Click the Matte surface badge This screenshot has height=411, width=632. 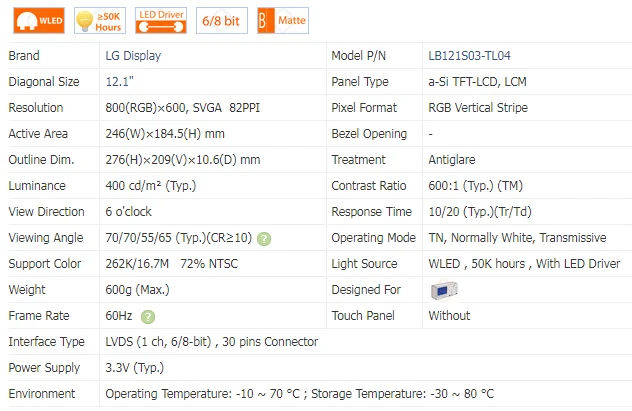(283, 21)
